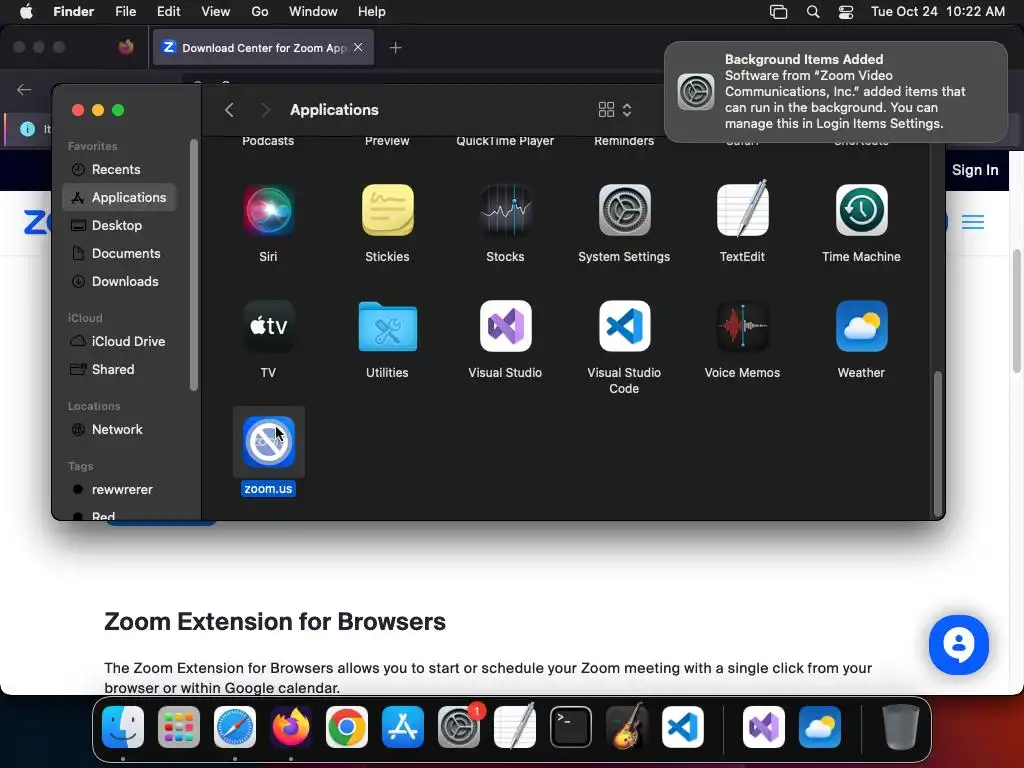Click the Background Items Added notification
The image size is (1024, 768).
[836, 91]
